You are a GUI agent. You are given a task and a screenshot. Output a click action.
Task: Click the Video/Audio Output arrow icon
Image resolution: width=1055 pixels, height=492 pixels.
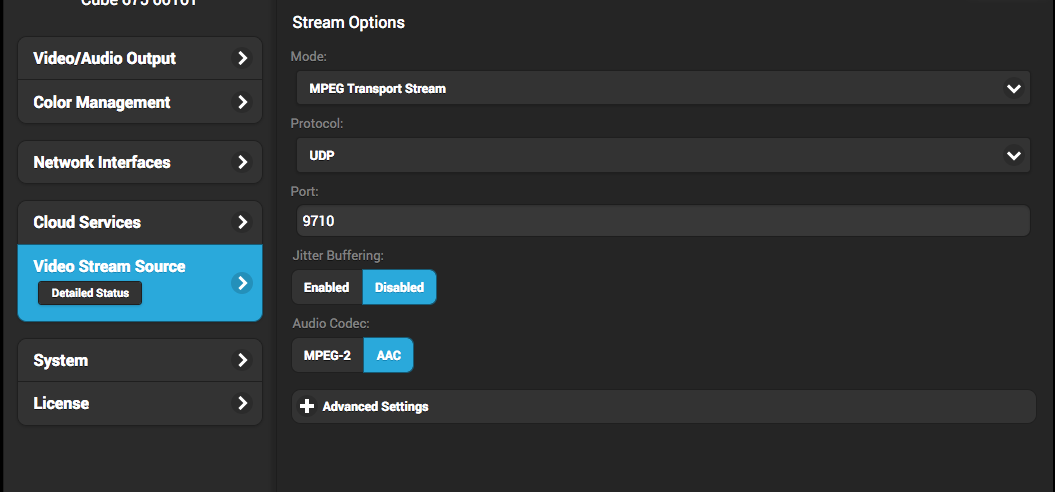[242, 59]
